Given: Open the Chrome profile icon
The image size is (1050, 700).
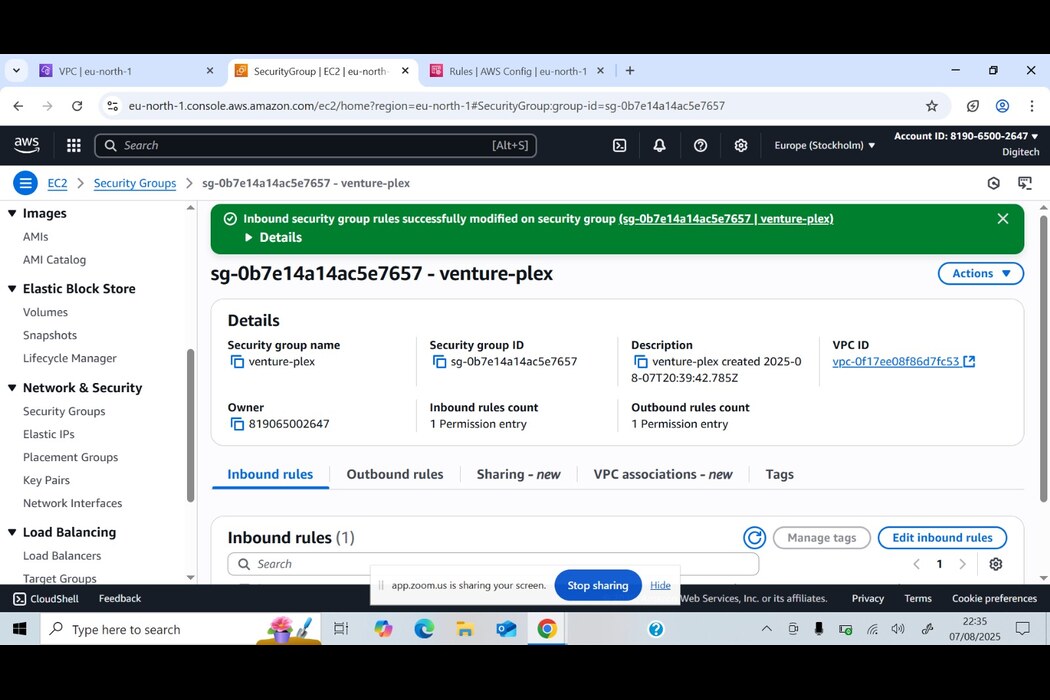Looking at the screenshot, I should [1002, 106].
